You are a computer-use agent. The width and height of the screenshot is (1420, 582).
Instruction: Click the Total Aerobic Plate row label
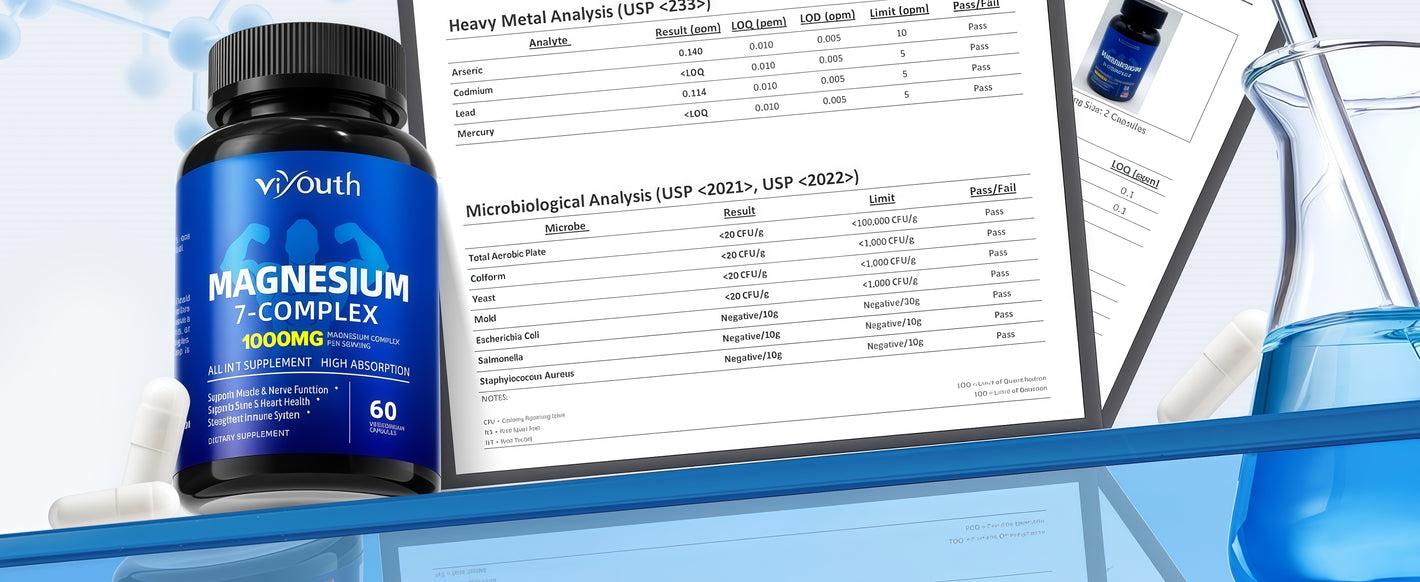(x=507, y=254)
